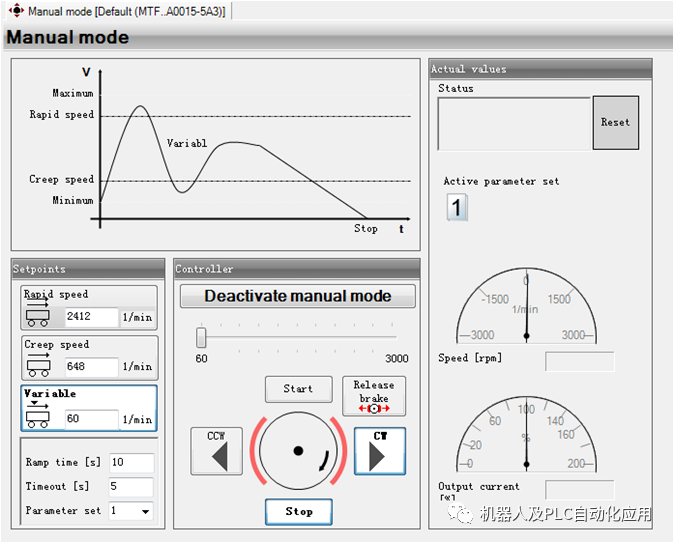Viewport: 674px width, 543px height.
Task: Select the Creep speed setpoint box
Action: [89, 358]
